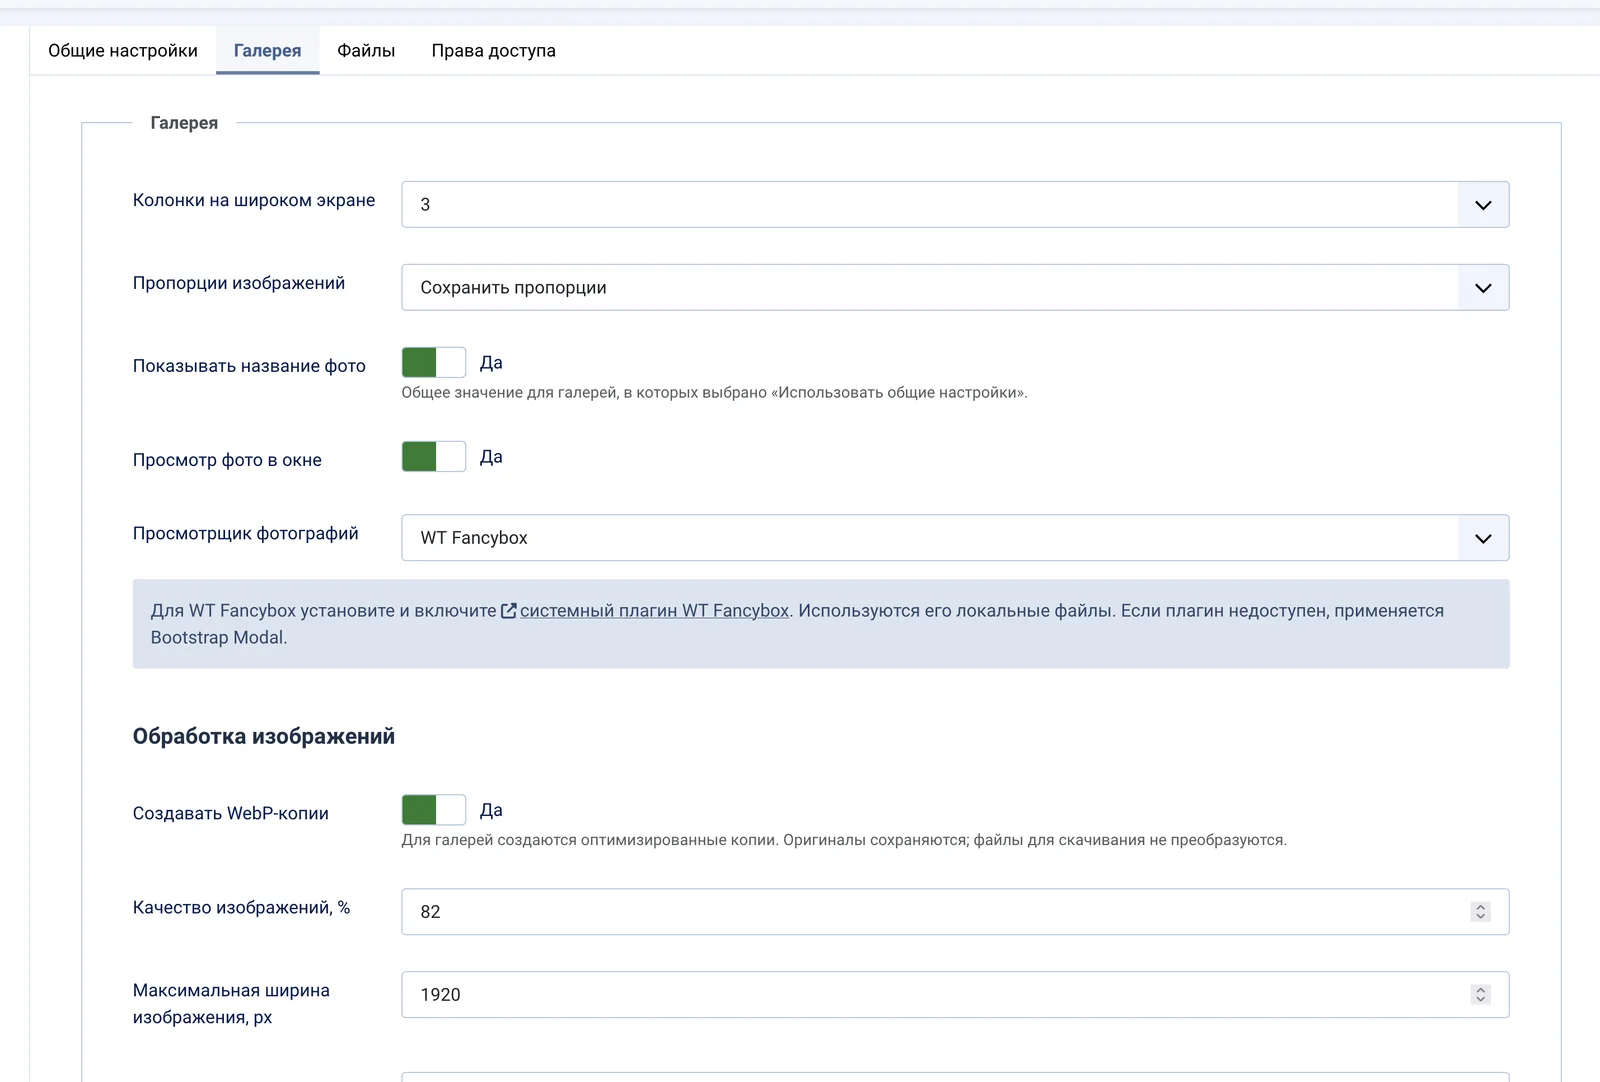Go to the "Права доступа" tab
1600x1082 pixels.
point(494,51)
